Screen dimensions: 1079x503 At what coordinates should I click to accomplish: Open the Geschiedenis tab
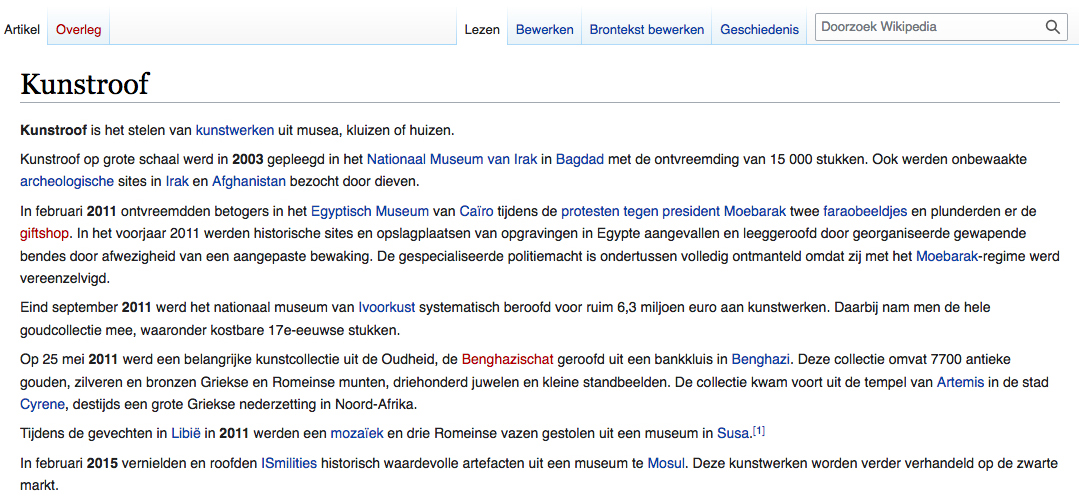tap(759, 30)
